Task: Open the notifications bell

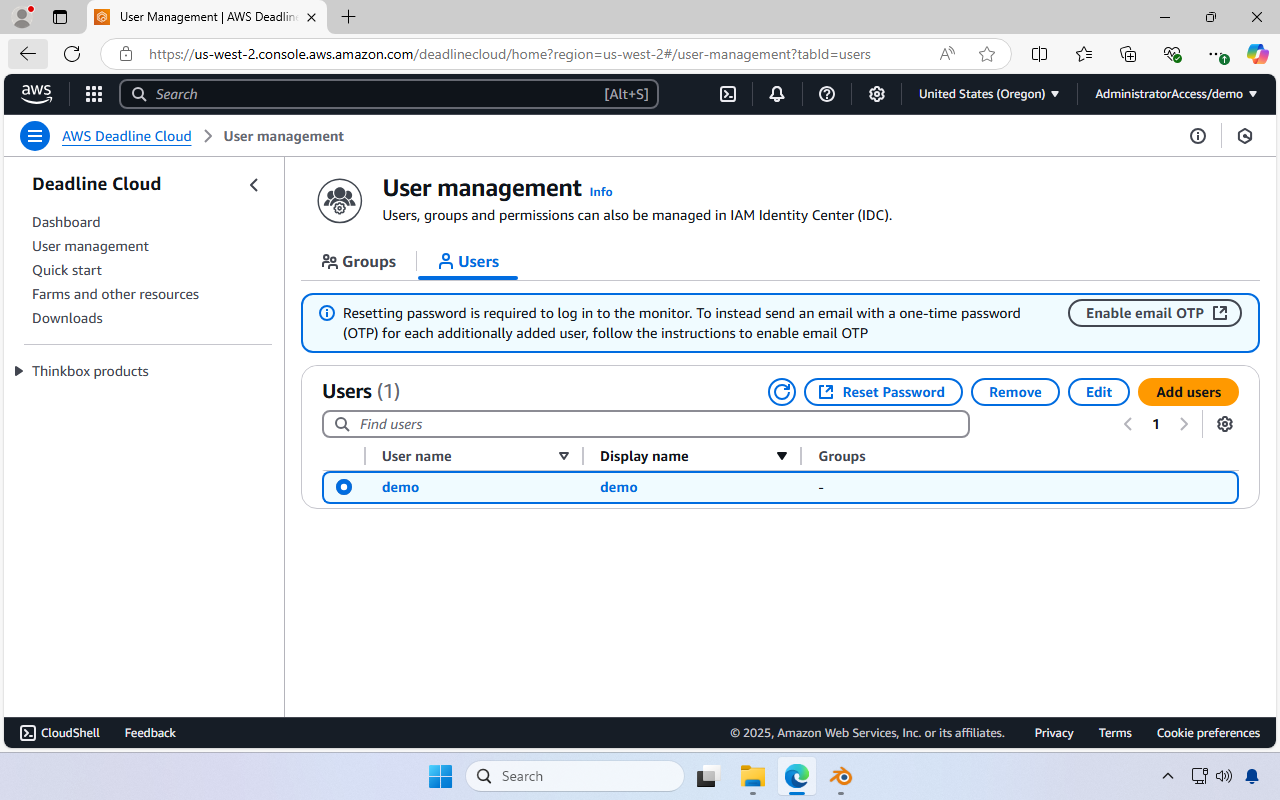Action: (777, 93)
